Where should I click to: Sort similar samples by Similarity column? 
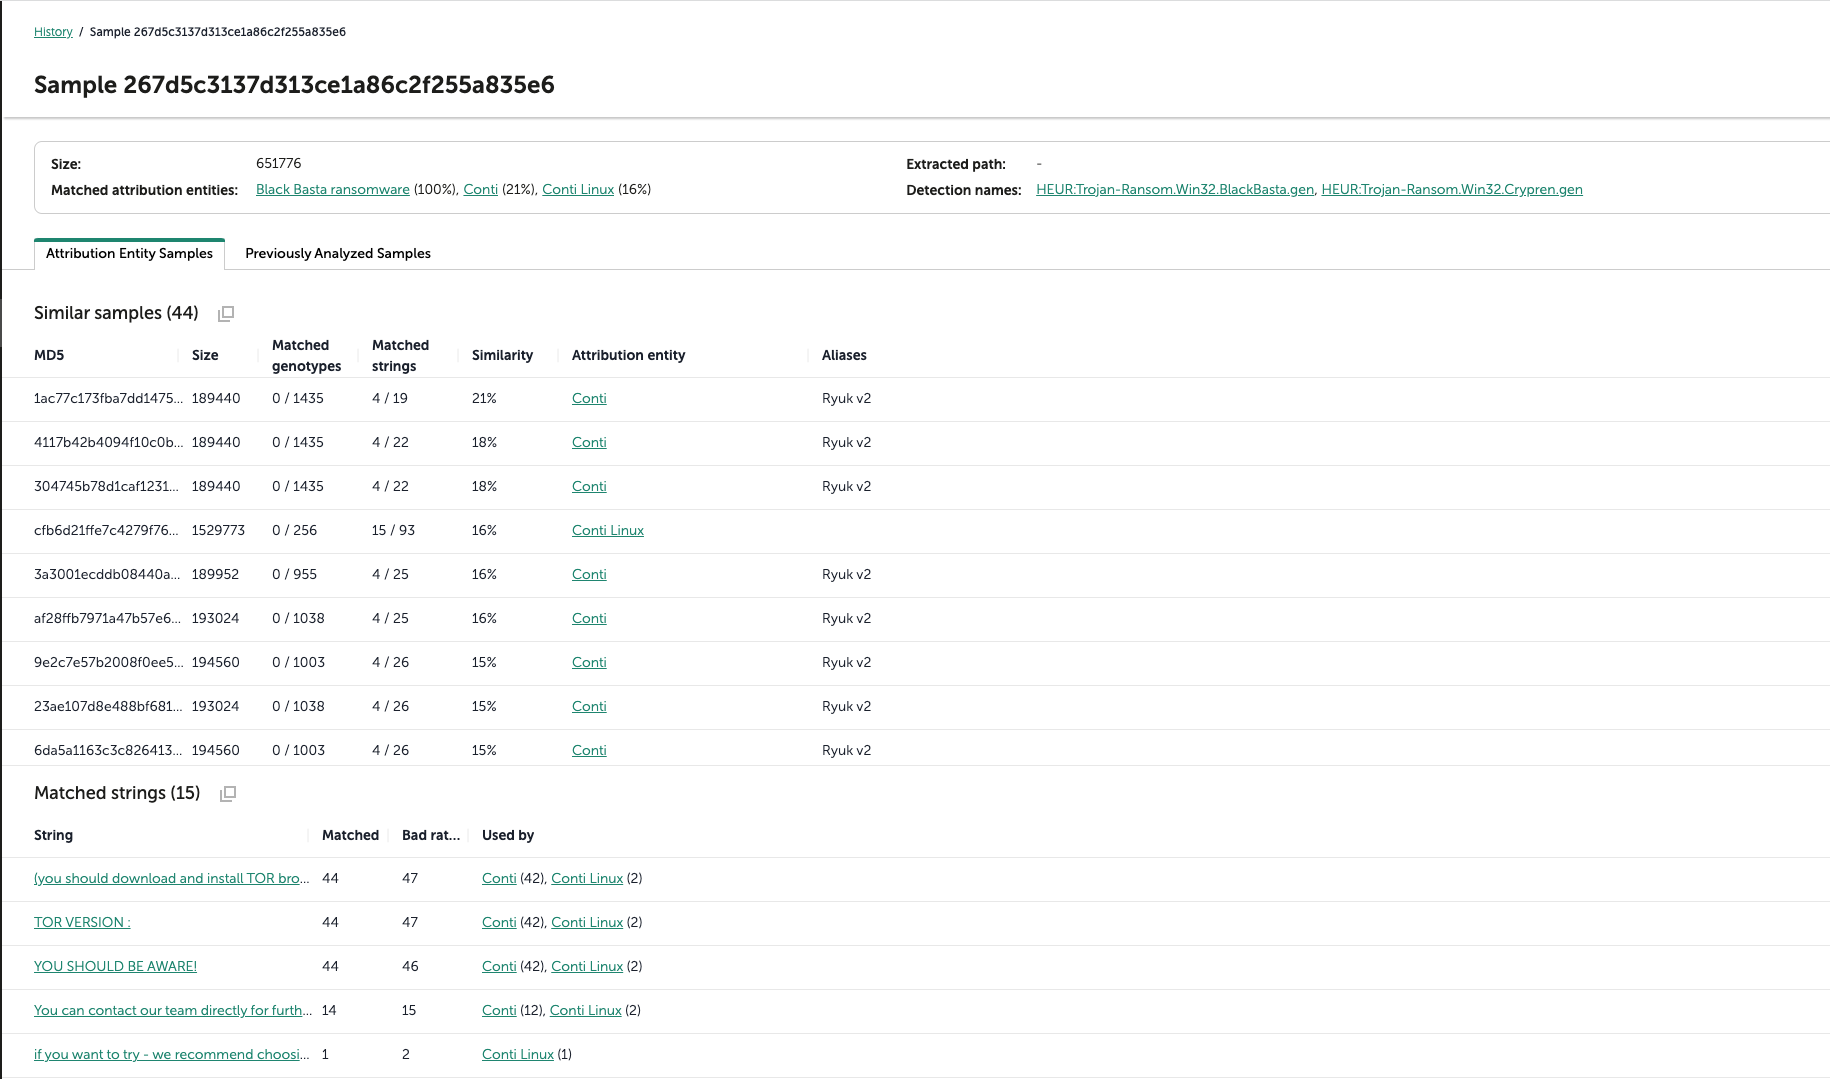coord(502,355)
